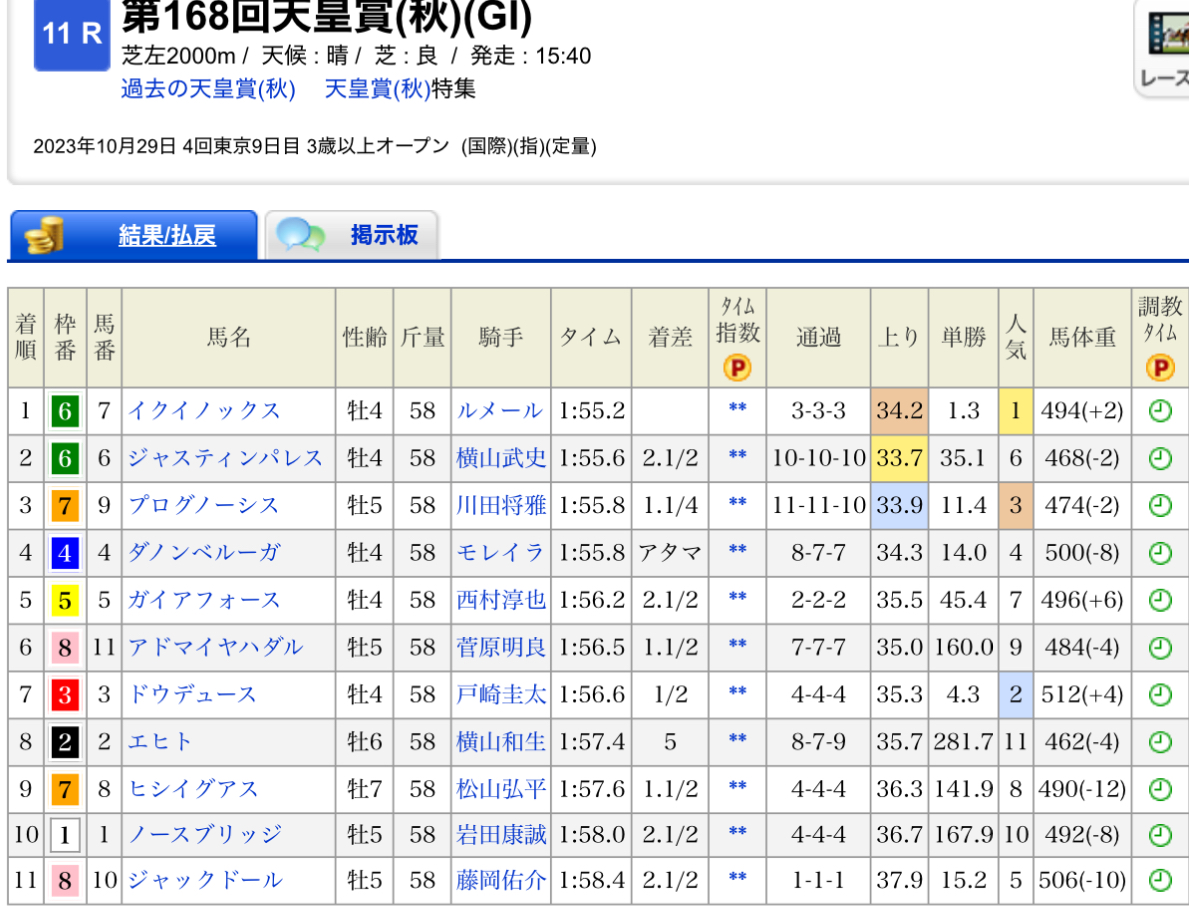The height and width of the screenshot is (920, 1189).
Task: Click passing order 1-1-1 cell
Action: [818, 880]
